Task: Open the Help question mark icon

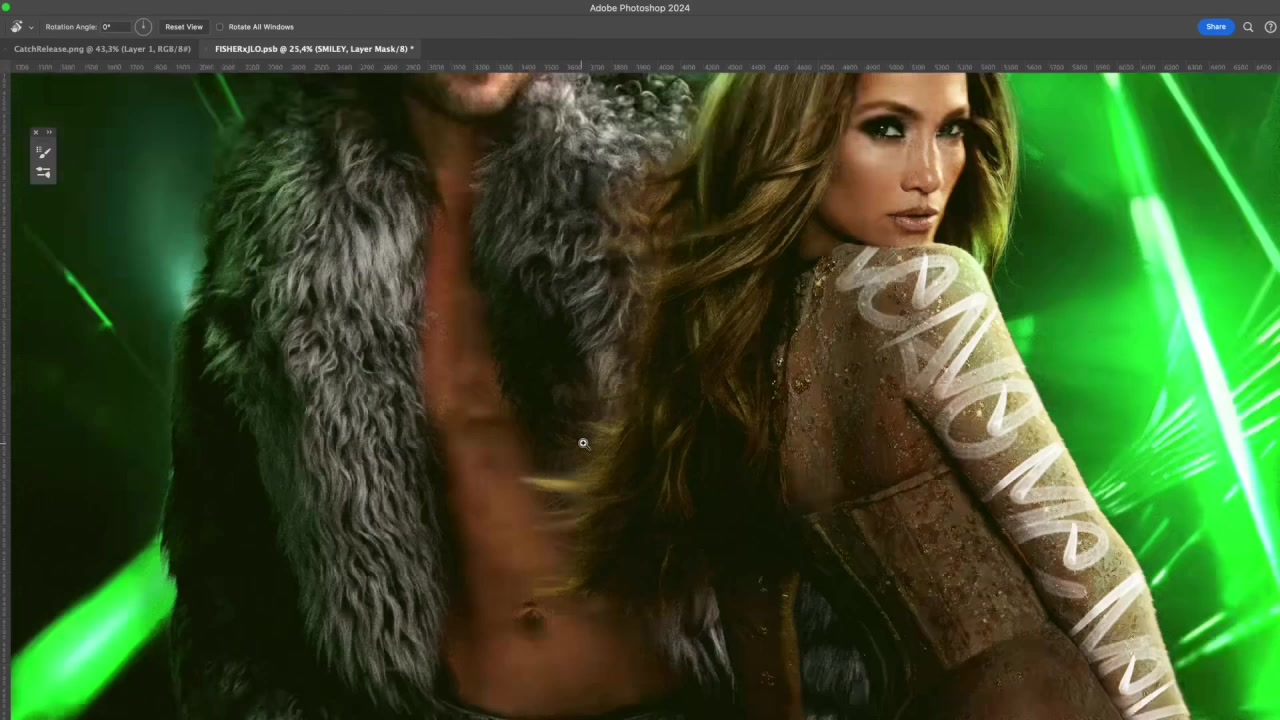Action: [x=1270, y=27]
